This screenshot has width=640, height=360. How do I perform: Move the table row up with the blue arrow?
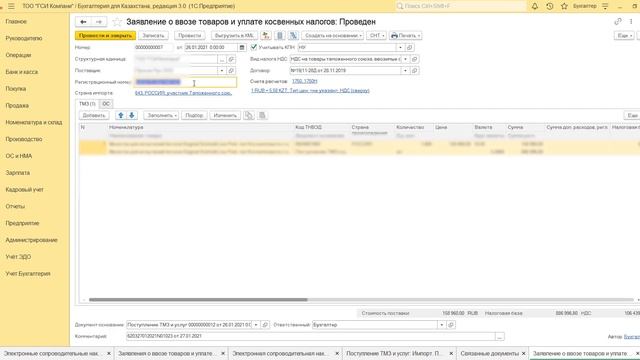pyautogui.click(x=121, y=116)
